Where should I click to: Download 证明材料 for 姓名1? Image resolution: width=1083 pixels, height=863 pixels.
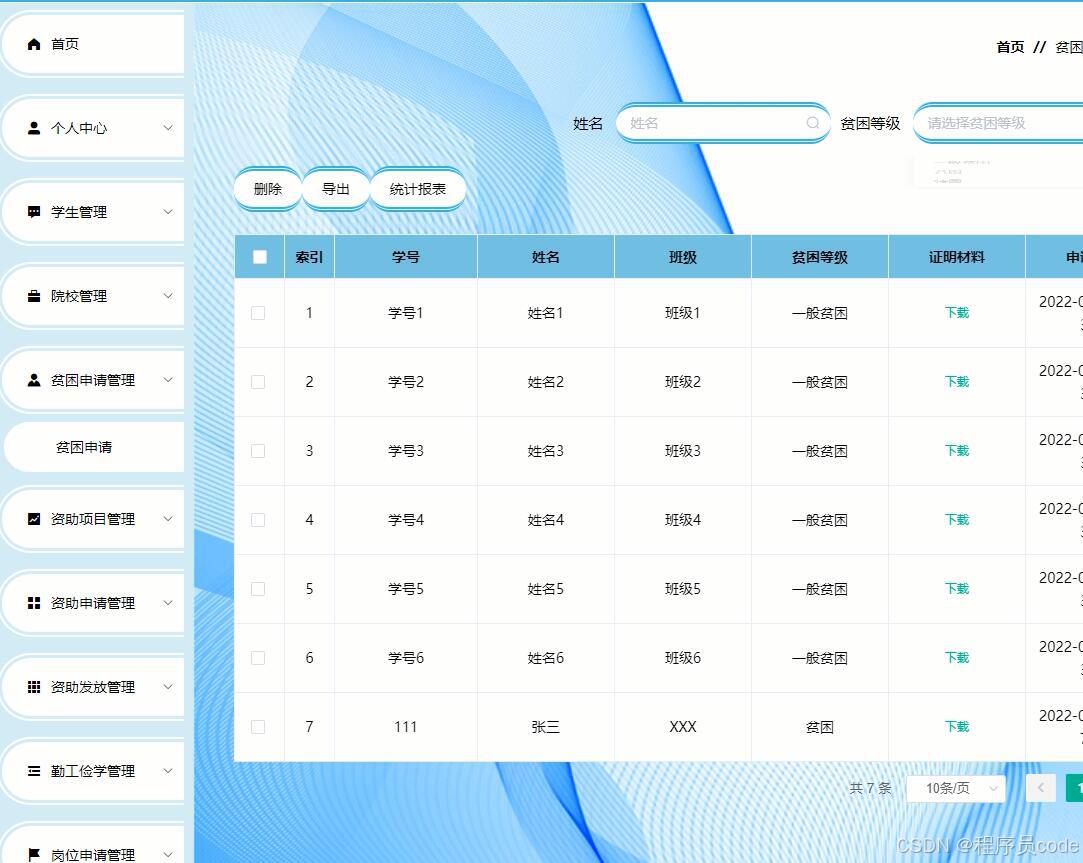click(957, 313)
